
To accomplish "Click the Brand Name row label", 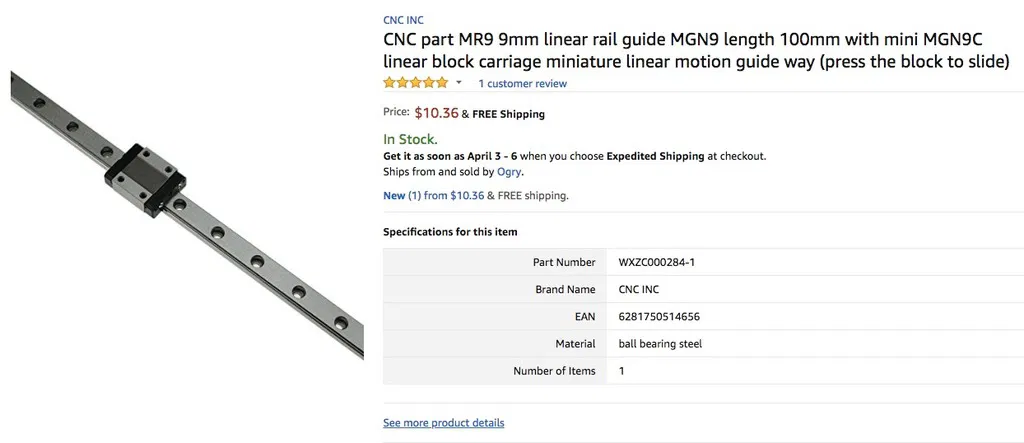I will pyautogui.click(x=565, y=290).
